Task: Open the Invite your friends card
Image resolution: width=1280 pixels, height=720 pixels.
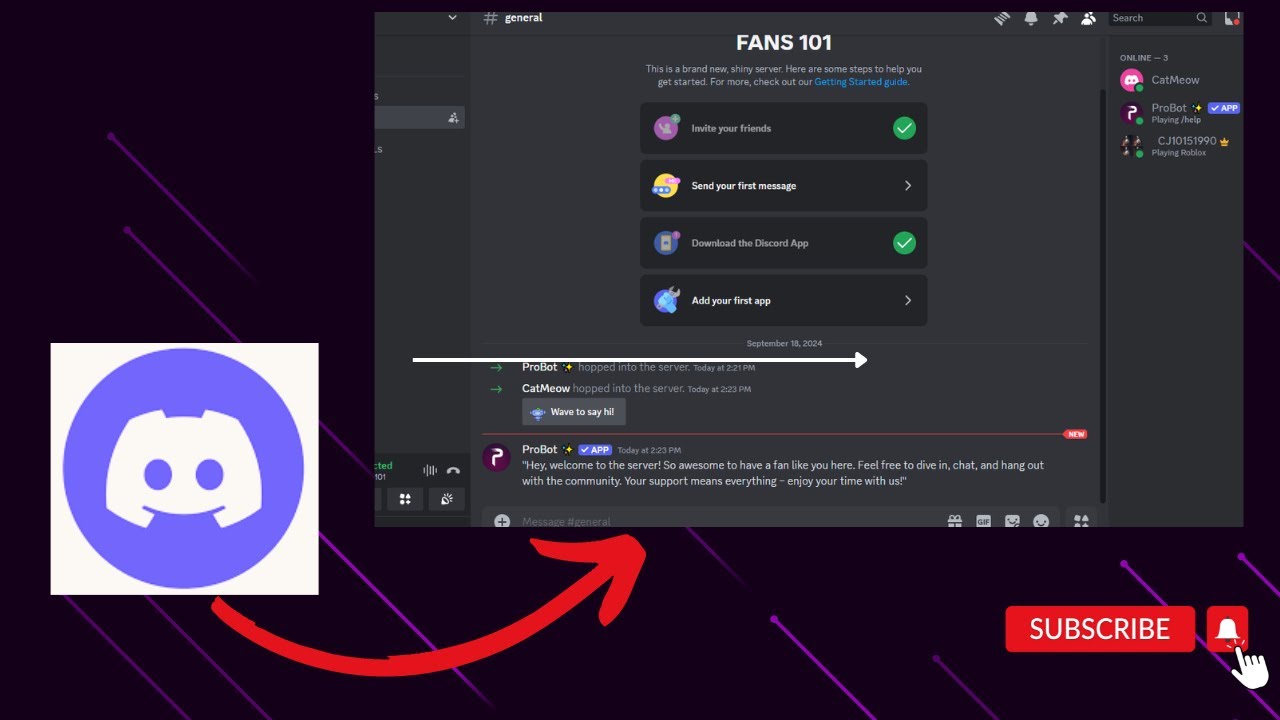Action: (x=783, y=128)
